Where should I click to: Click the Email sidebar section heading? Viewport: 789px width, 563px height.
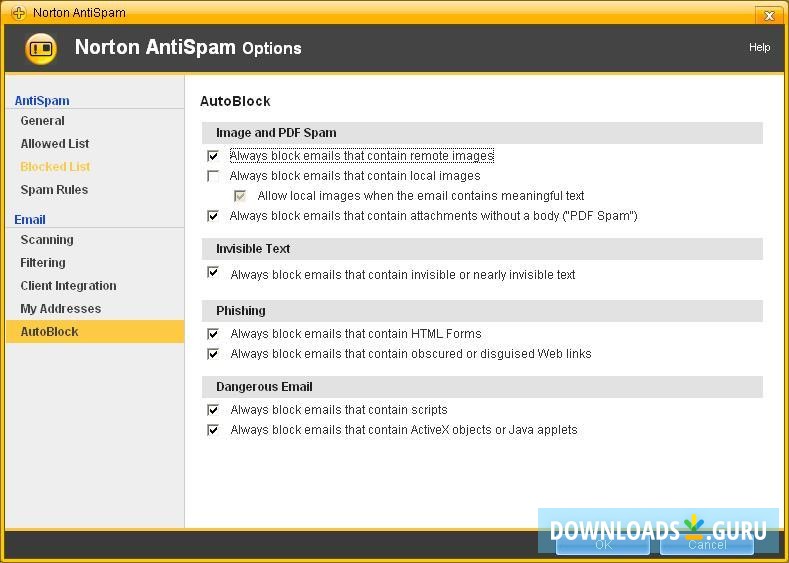(30, 220)
